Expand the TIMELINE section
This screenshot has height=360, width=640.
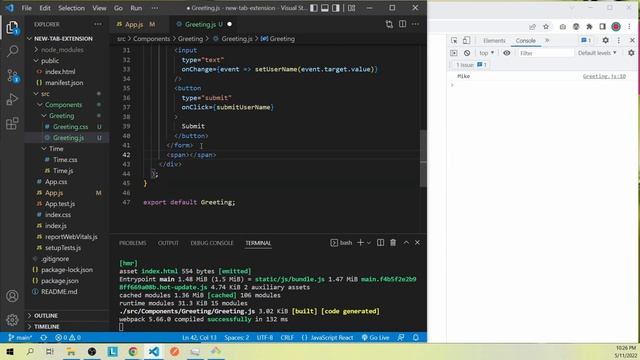pos(47,327)
